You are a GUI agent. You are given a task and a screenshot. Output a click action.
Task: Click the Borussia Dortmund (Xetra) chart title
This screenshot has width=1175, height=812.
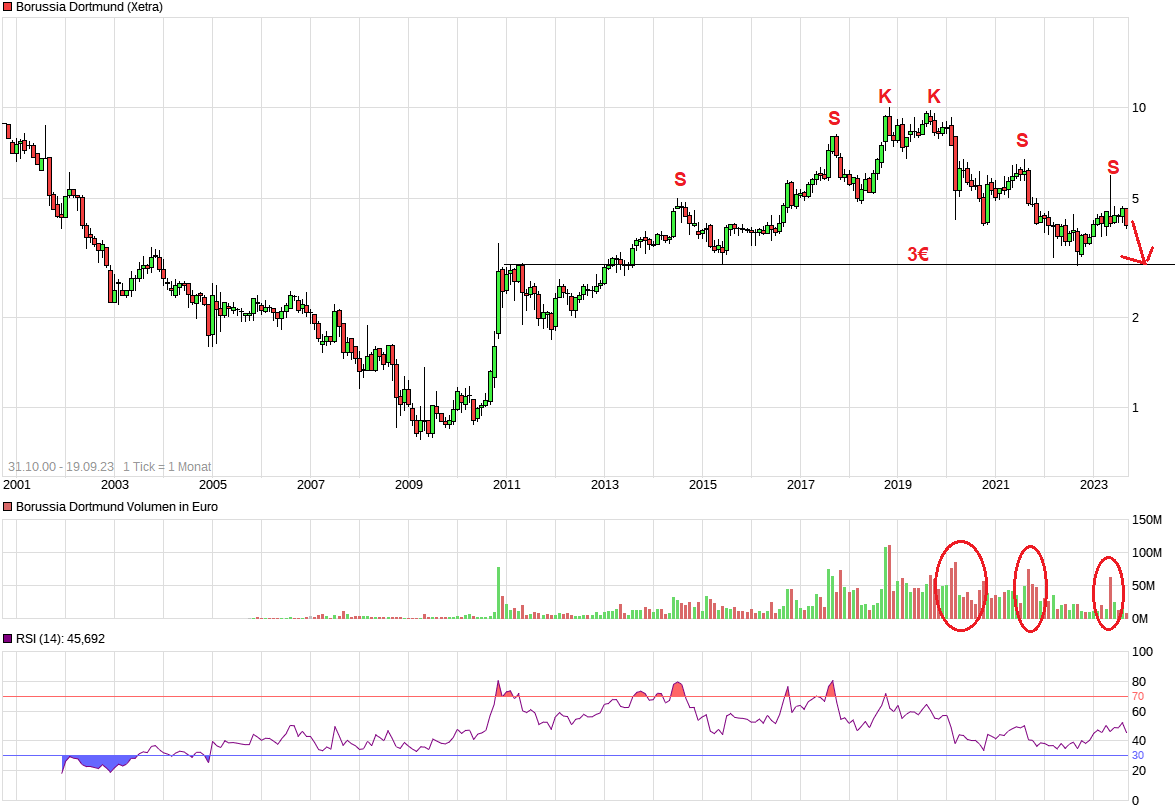[x=89, y=7]
